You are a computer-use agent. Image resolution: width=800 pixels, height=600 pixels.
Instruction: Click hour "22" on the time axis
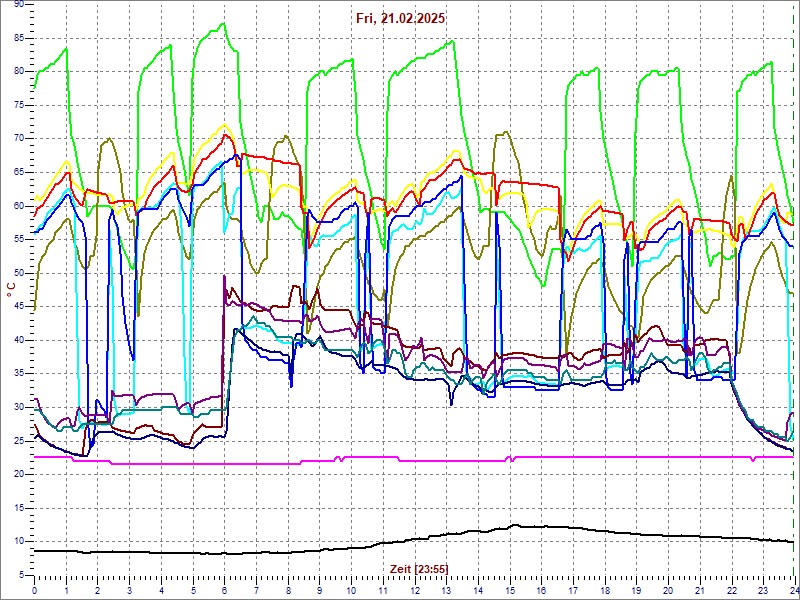pos(730,590)
